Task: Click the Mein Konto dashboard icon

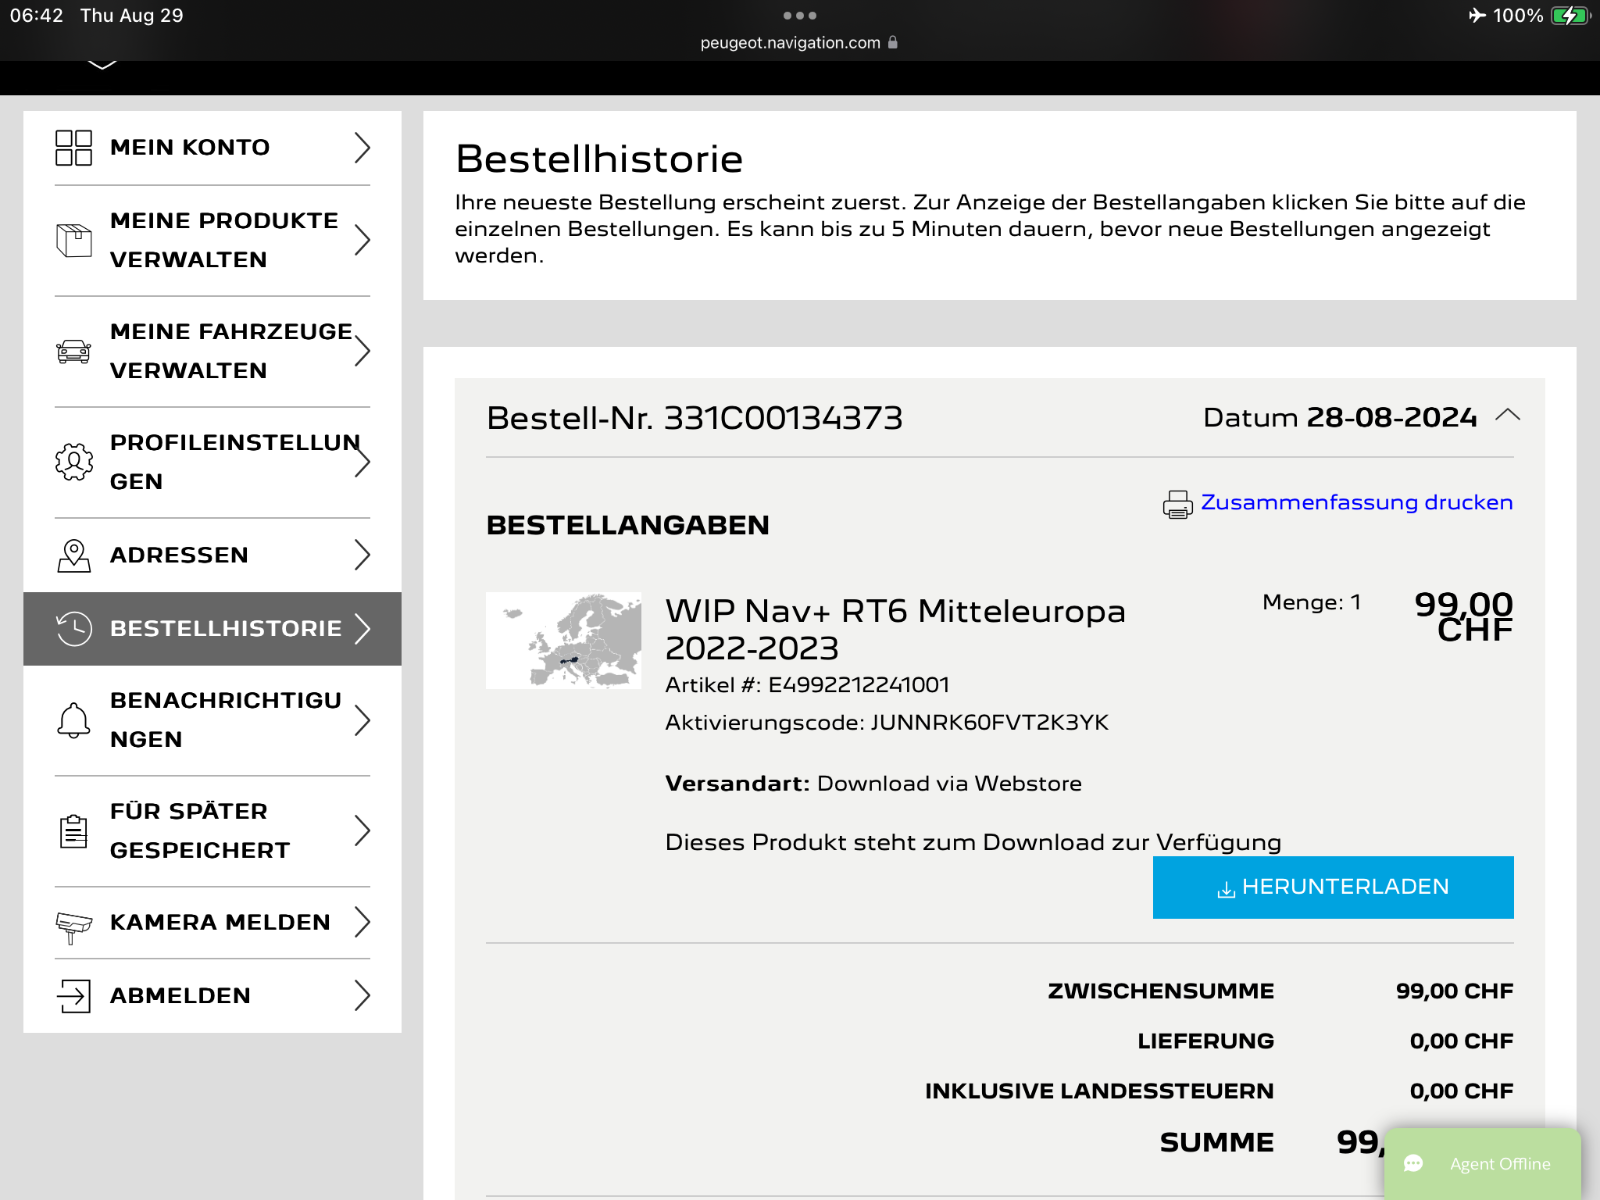Action: coord(74,148)
